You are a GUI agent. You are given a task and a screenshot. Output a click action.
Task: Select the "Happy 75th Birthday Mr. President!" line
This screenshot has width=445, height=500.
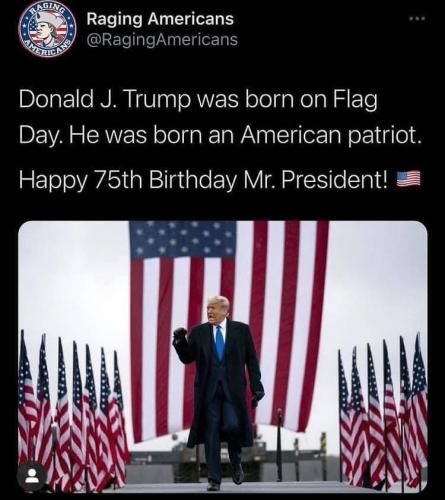tap(204, 180)
